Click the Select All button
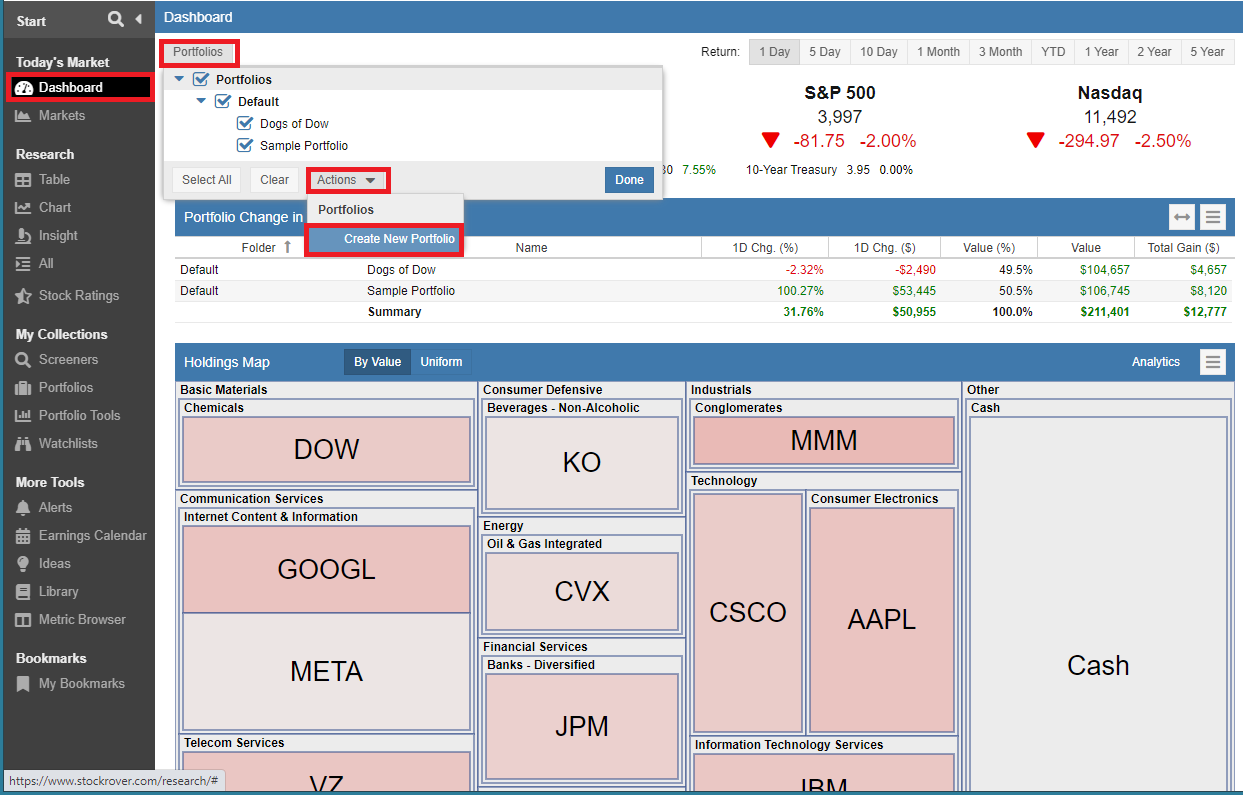The width and height of the screenshot is (1243, 795). point(207,180)
